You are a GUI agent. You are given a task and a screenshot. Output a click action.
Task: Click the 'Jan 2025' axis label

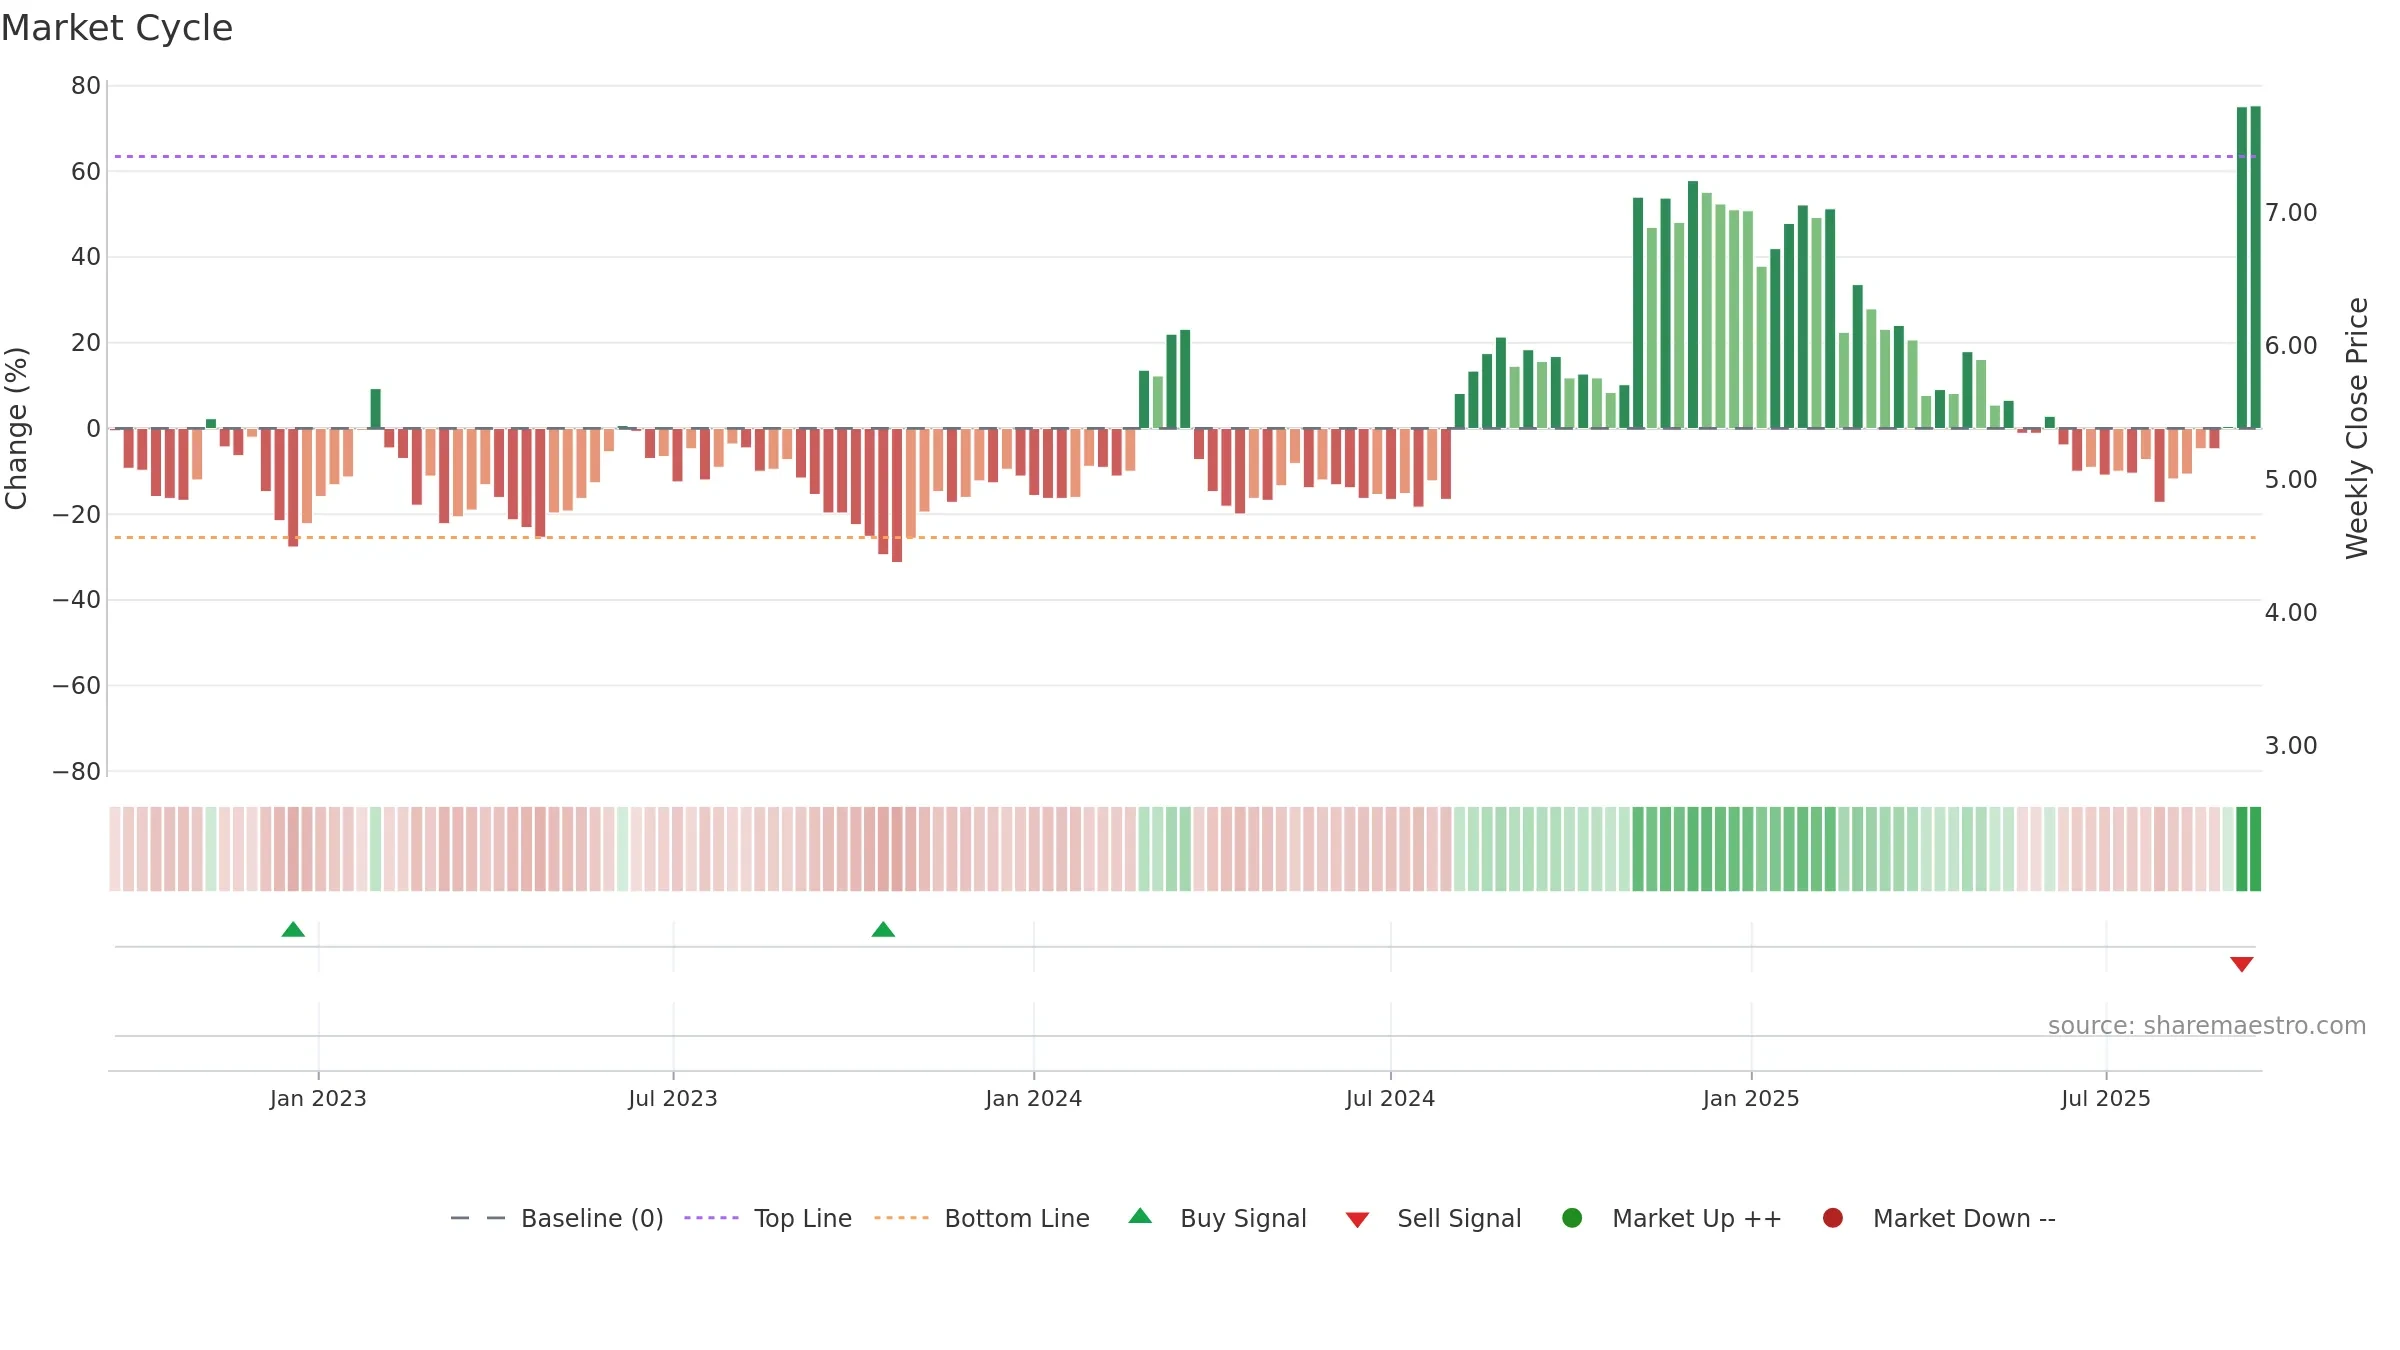tap(1751, 1098)
